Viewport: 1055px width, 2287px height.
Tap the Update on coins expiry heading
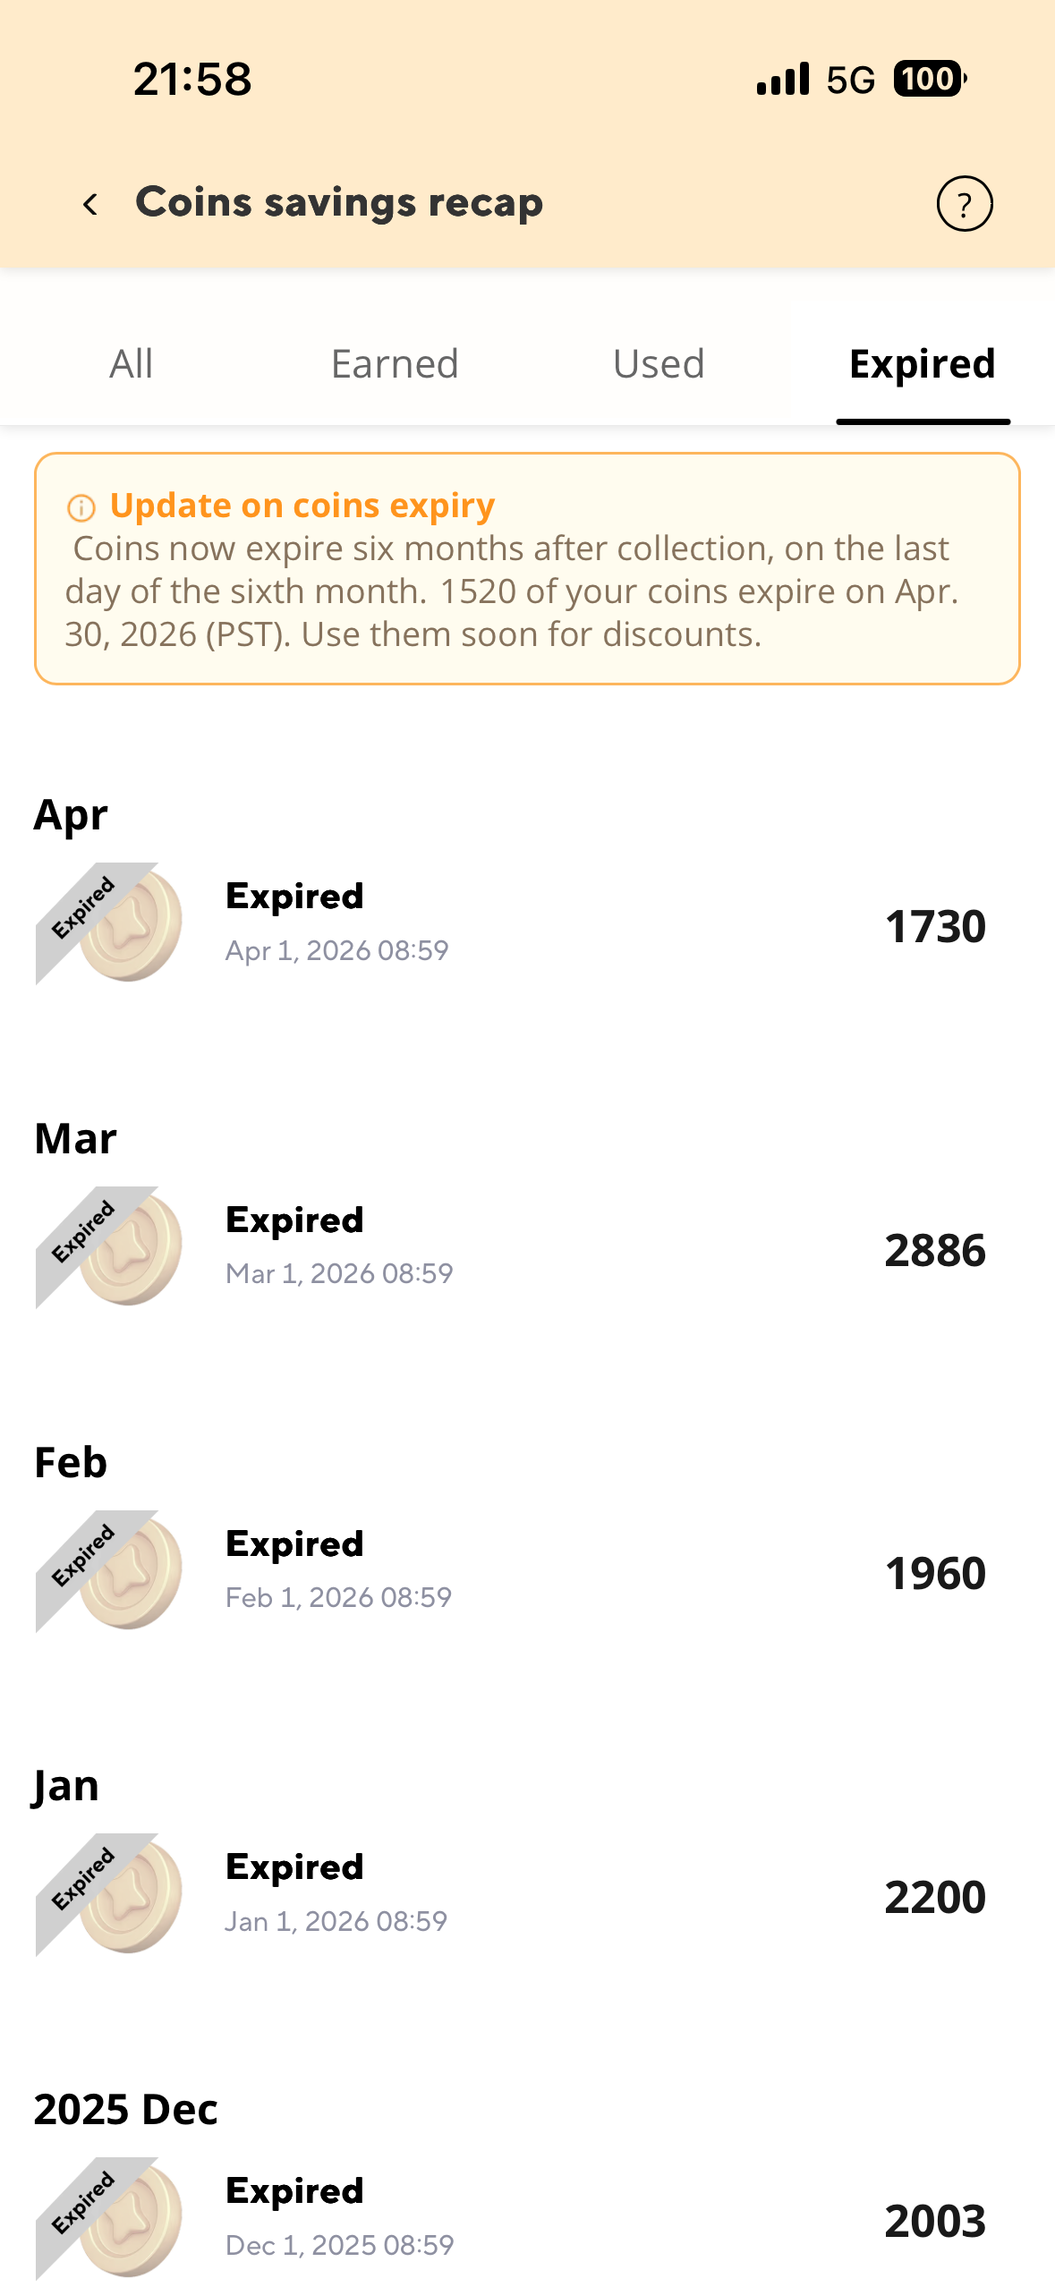coord(302,506)
